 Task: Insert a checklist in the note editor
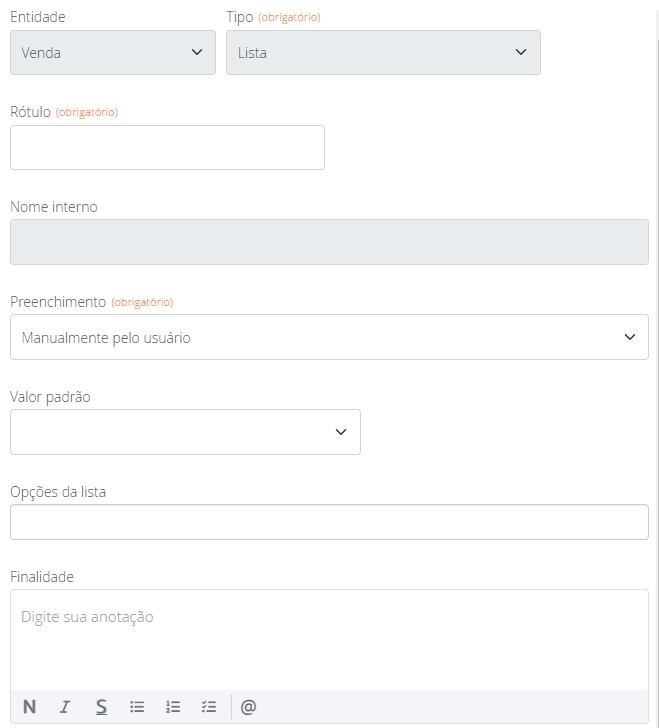(209, 707)
